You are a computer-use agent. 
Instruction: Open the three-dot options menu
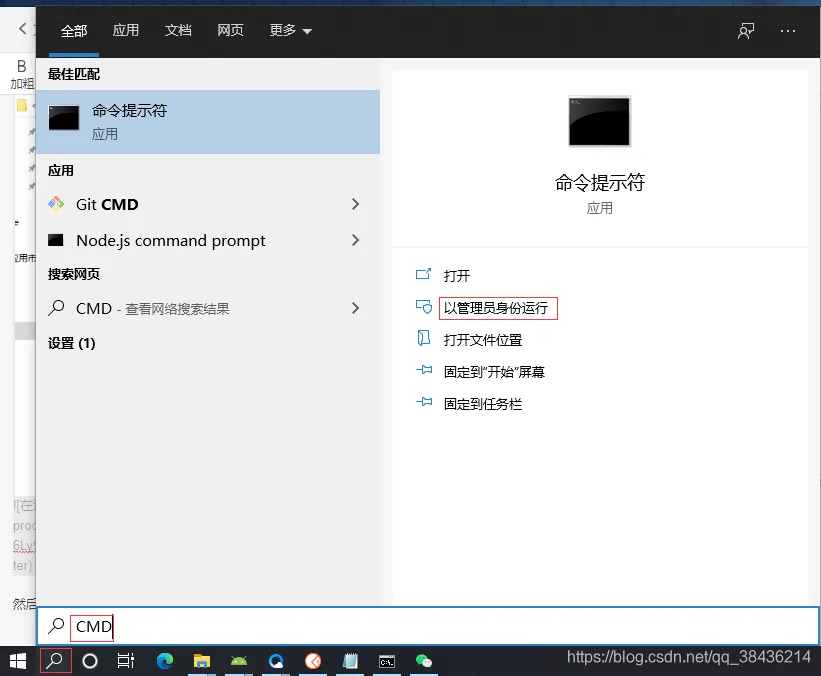(x=787, y=31)
